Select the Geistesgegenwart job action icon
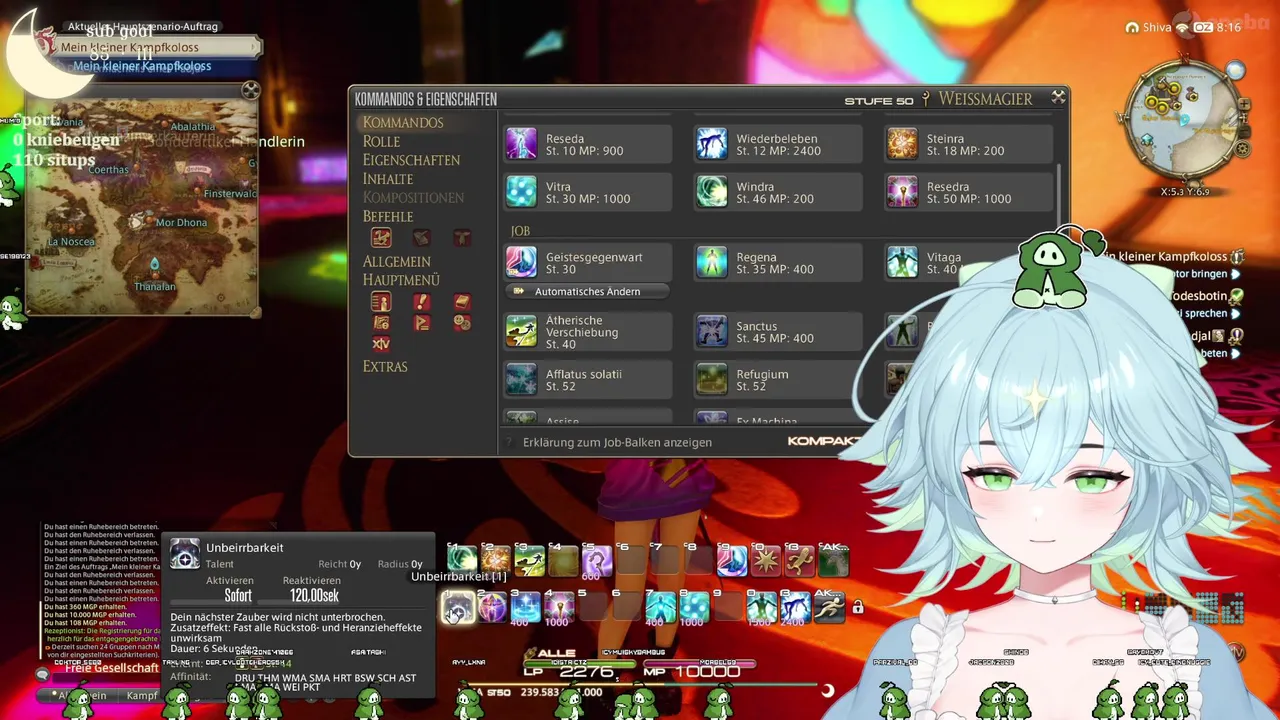Image resolution: width=1280 pixels, height=720 pixels. 521,262
